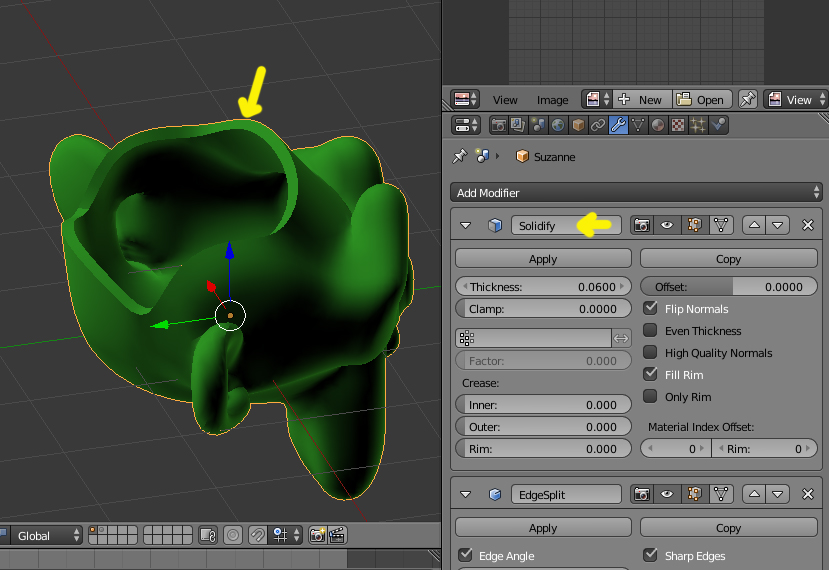Image resolution: width=829 pixels, height=570 pixels.
Task: Pin the image in the image editor header
Action: coord(748,99)
